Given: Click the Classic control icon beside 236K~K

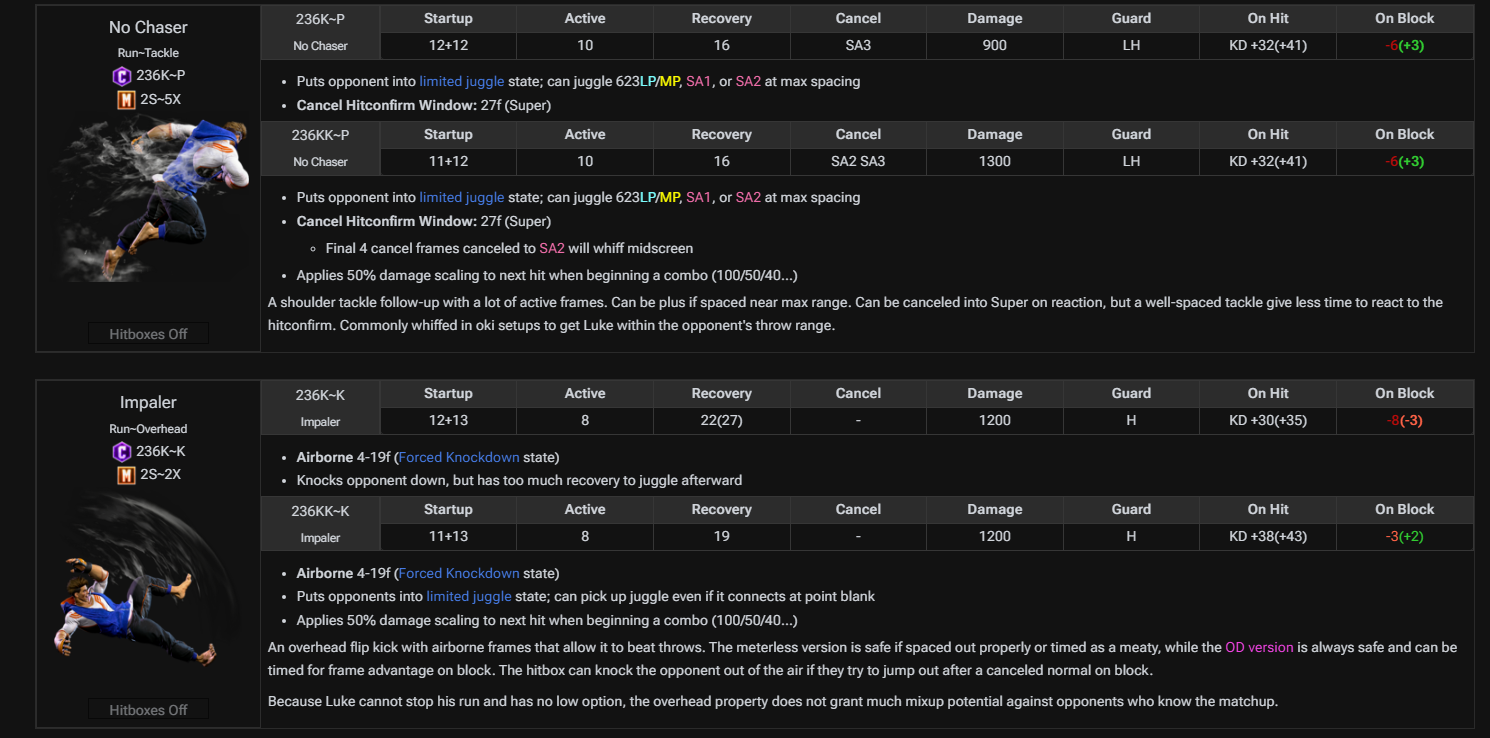Looking at the screenshot, I should (x=122, y=452).
